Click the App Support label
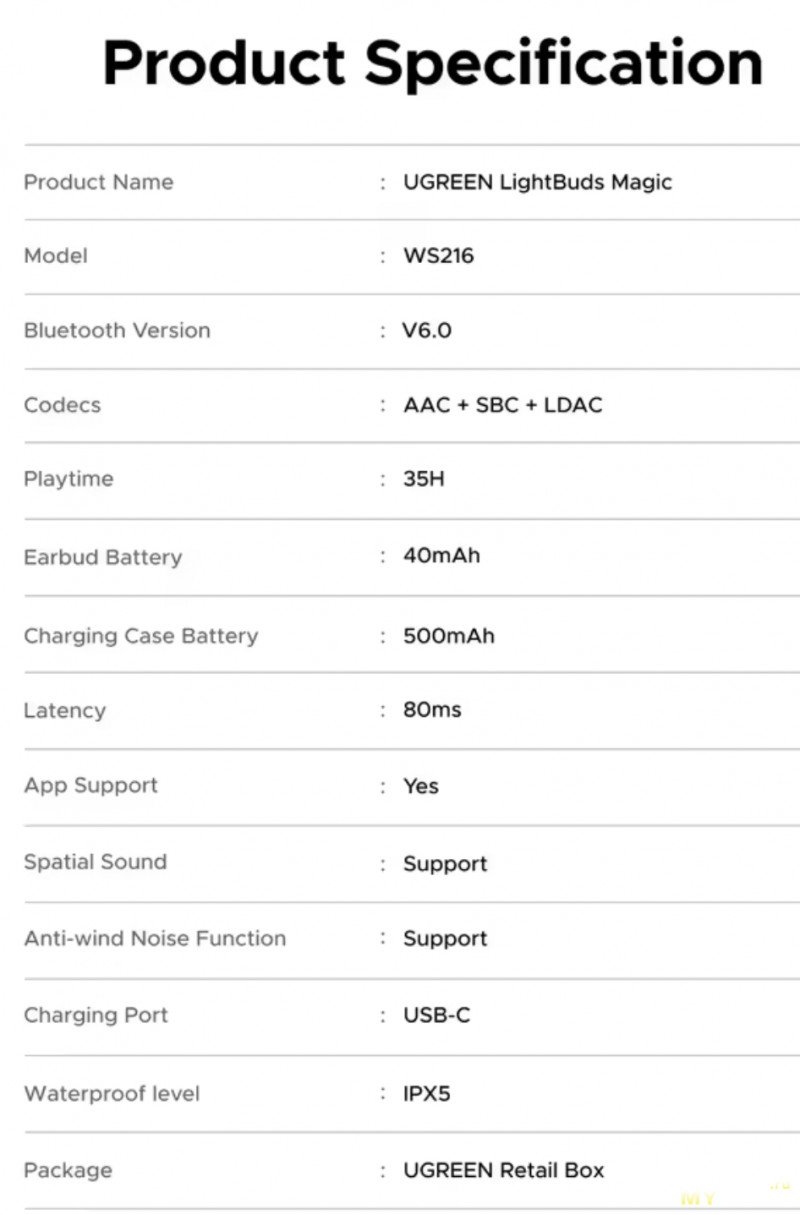Viewport: 800px width, 1215px height. point(91,786)
